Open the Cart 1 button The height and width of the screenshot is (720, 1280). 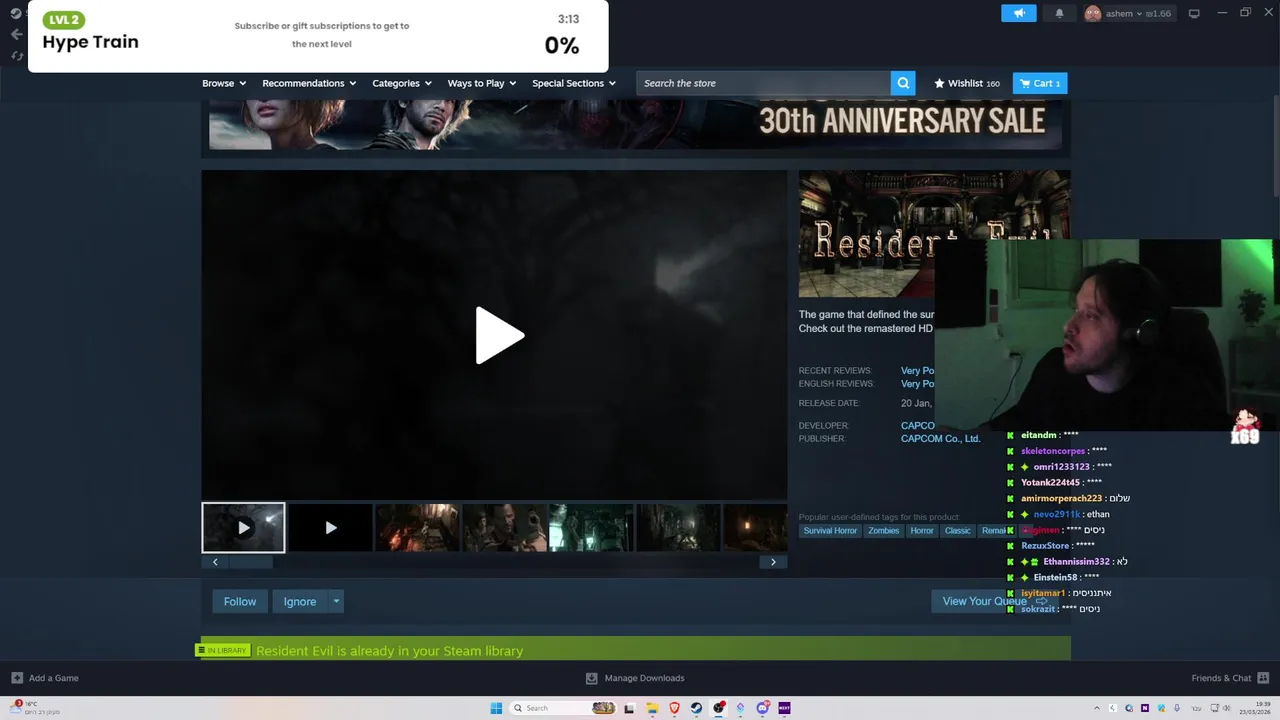click(1040, 83)
